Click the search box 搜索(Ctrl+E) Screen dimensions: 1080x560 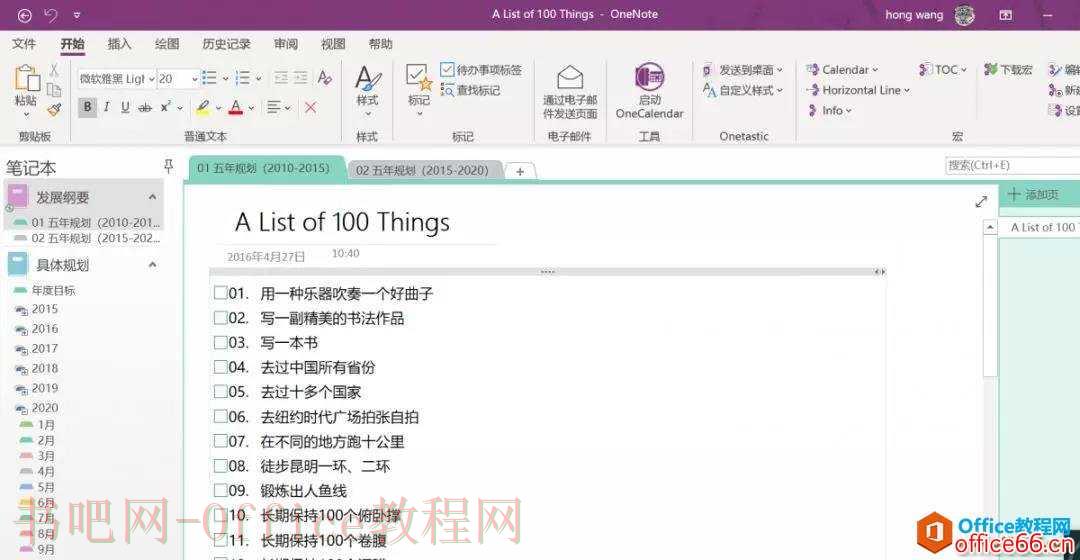tap(1012, 165)
